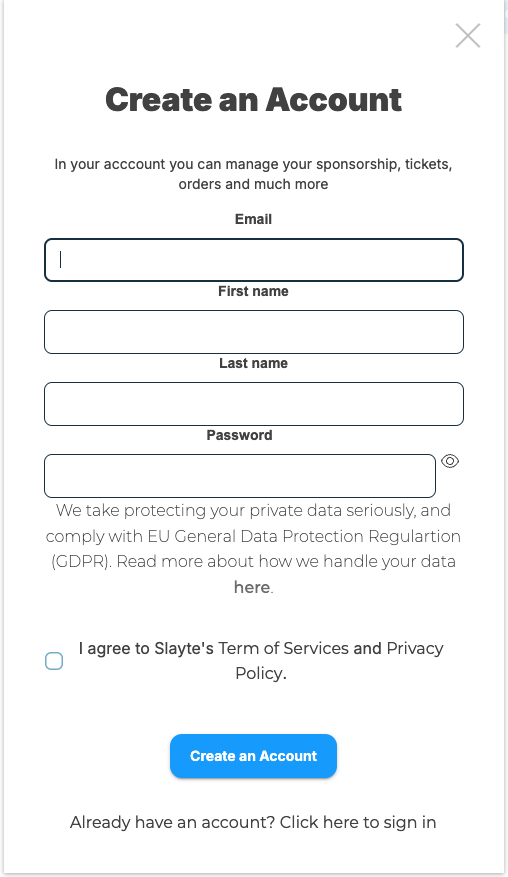Submit with the blue Create an Account button
Viewport: 508px width, 877px height.
coord(253,756)
